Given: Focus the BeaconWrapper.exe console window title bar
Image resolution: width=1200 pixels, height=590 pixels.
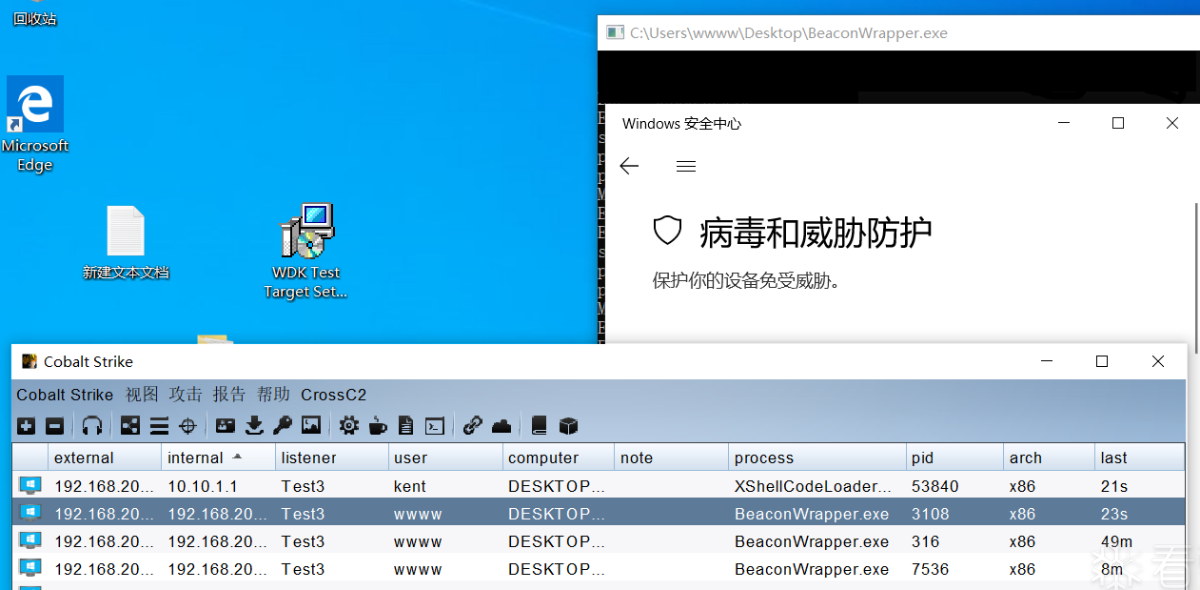Looking at the screenshot, I should click(x=899, y=33).
